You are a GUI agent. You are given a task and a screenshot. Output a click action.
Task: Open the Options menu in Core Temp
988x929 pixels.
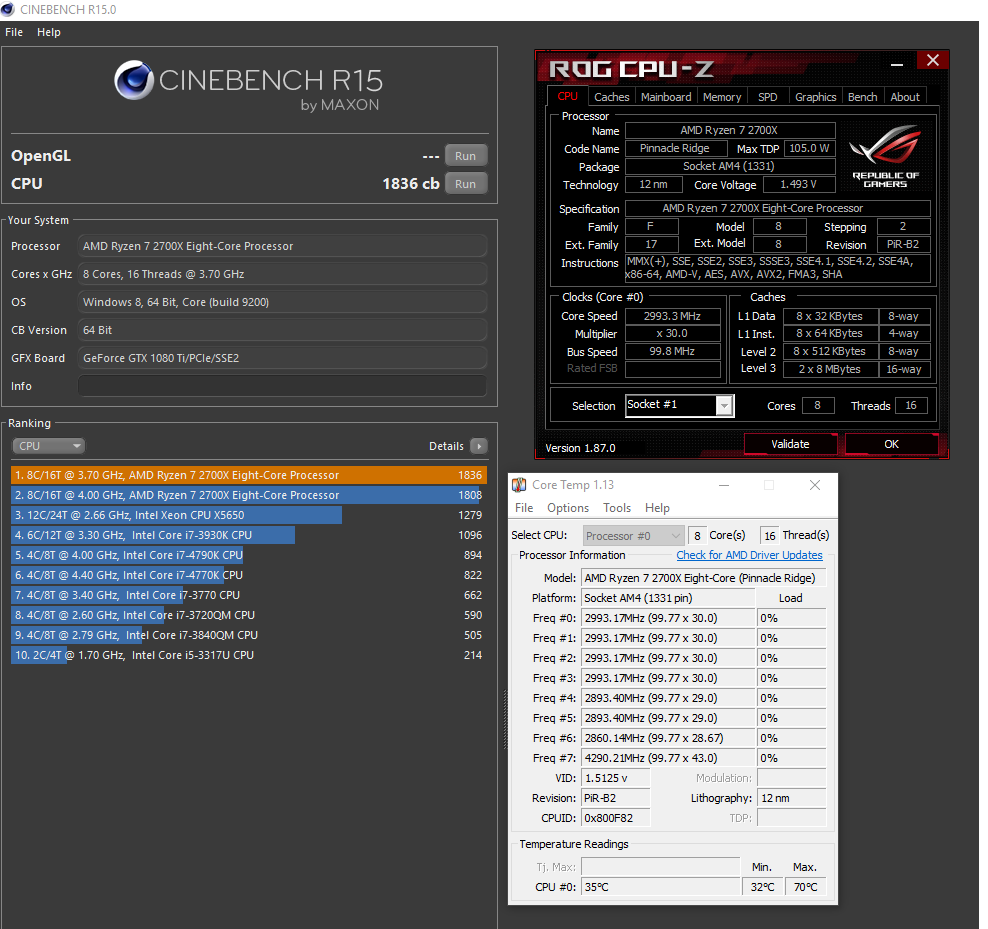click(x=568, y=508)
